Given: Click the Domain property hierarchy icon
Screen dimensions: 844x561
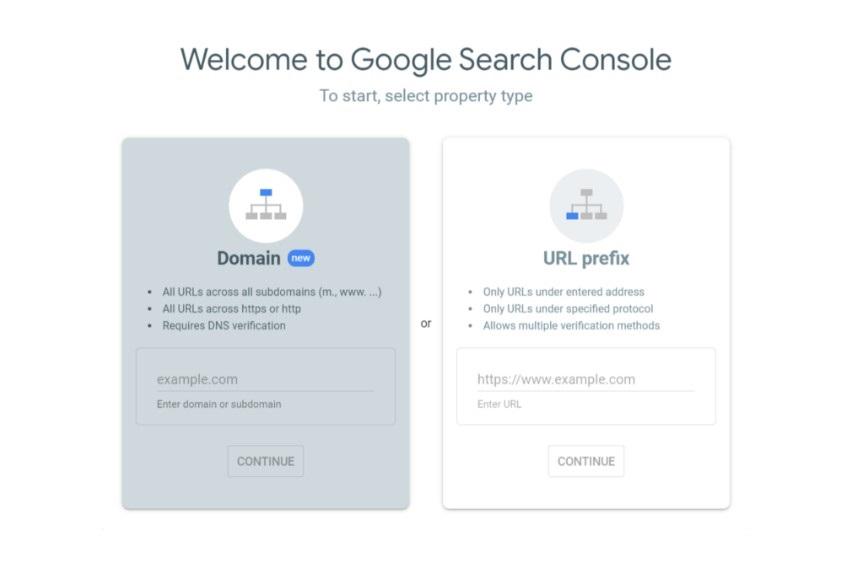Looking at the screenshot, I should (266, 206).
